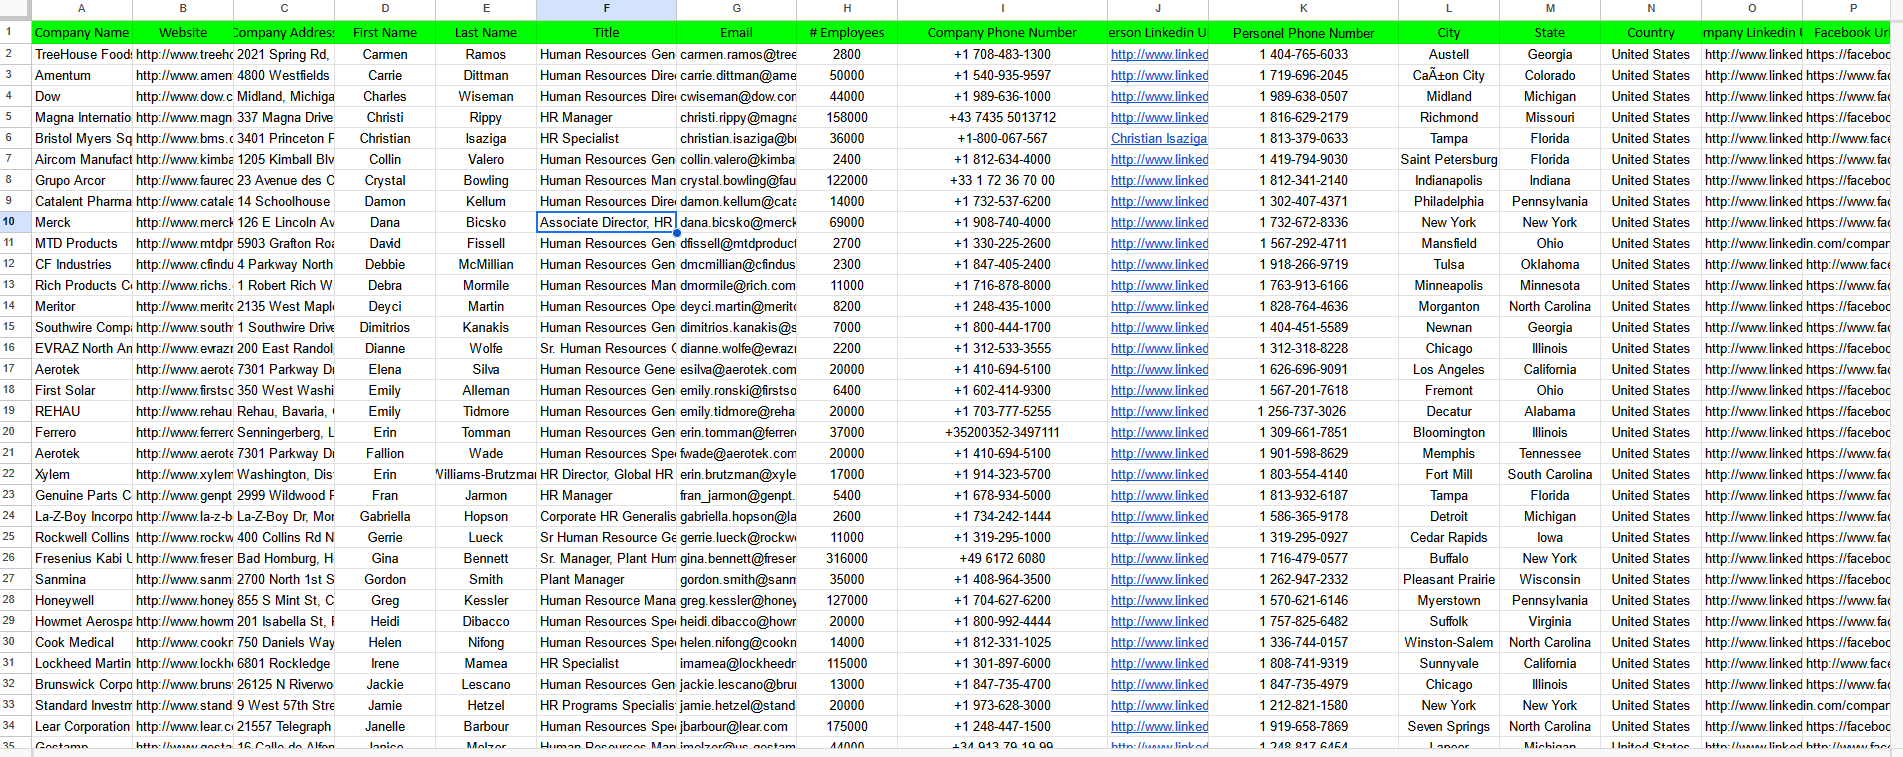
Task: Click the REHAU company cell
Action: (82, 411)
